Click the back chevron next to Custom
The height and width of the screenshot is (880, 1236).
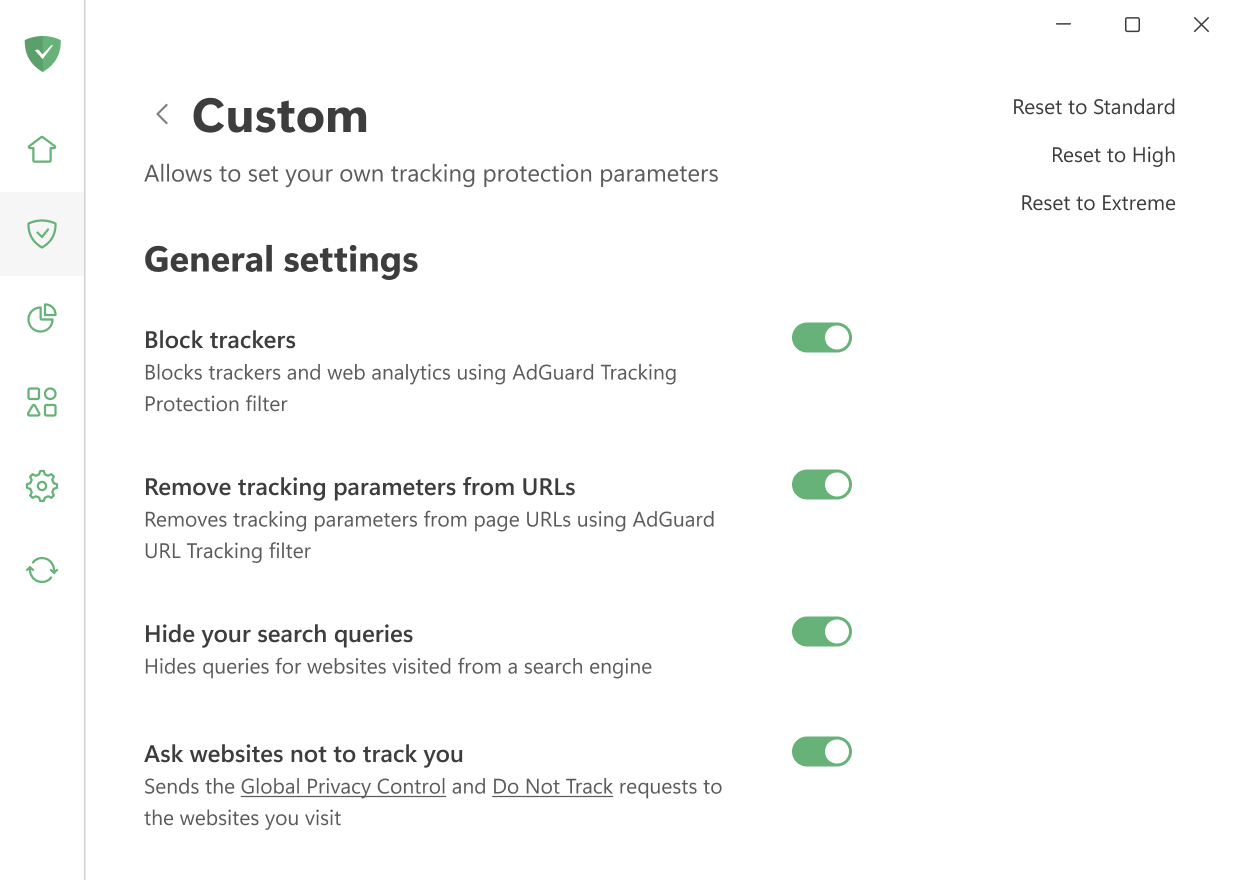tap(162, 114)
